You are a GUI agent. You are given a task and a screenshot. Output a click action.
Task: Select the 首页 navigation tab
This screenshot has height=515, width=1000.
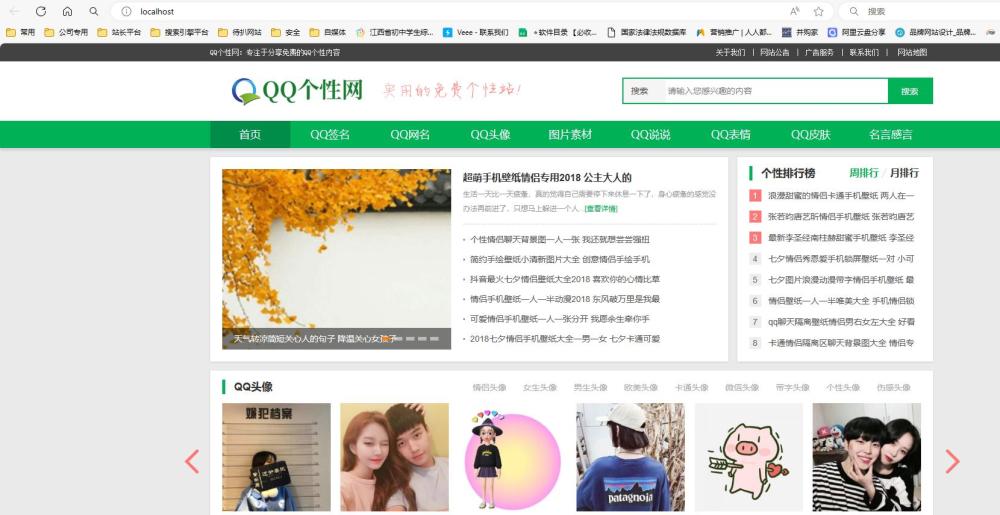[x=250, y=134]
